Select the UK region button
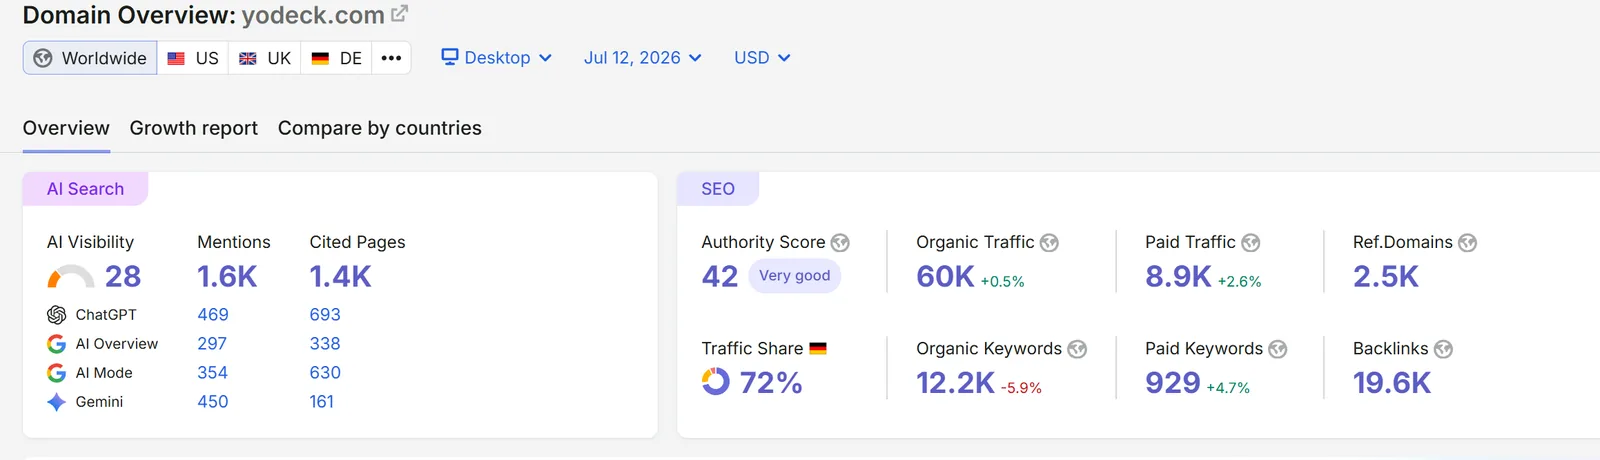 265,58
